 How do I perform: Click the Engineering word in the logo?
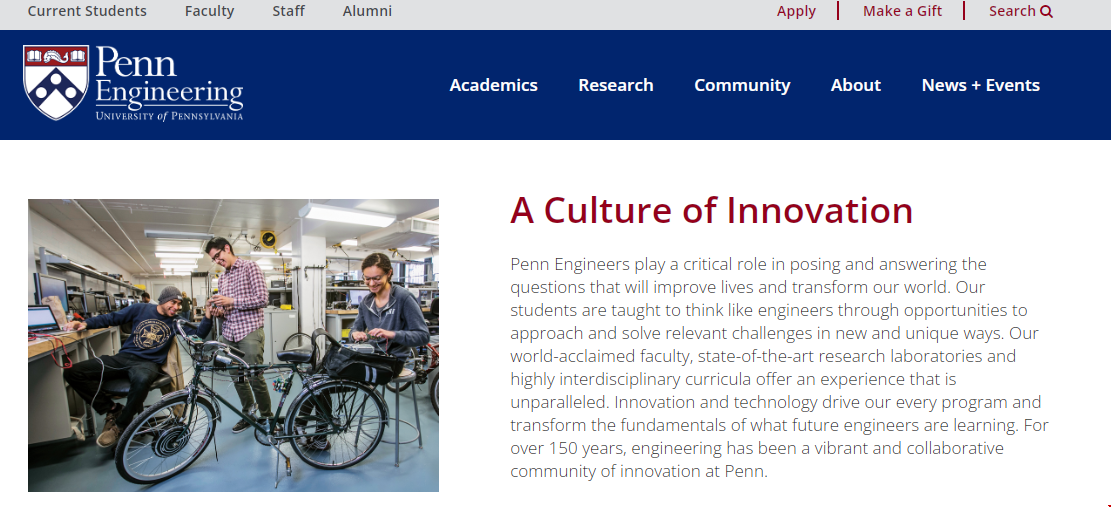point(169,93)
